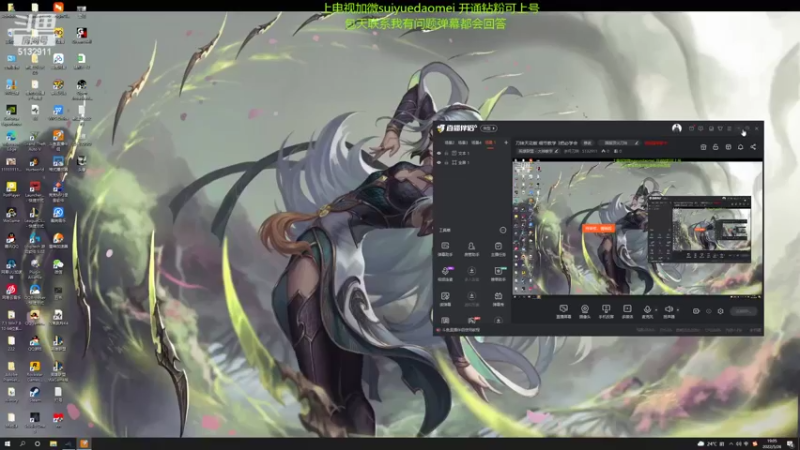
Task: Open the tool with red badge in toolbox
Action: (x=472, y=320)
